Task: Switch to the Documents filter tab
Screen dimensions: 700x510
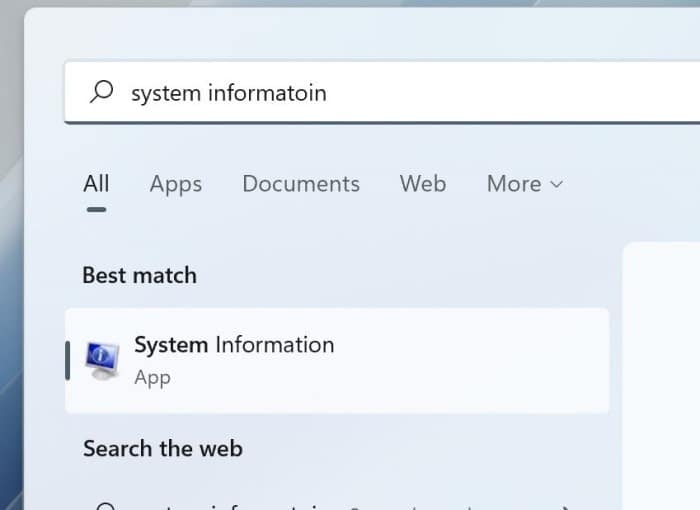Action: point(301,184)
